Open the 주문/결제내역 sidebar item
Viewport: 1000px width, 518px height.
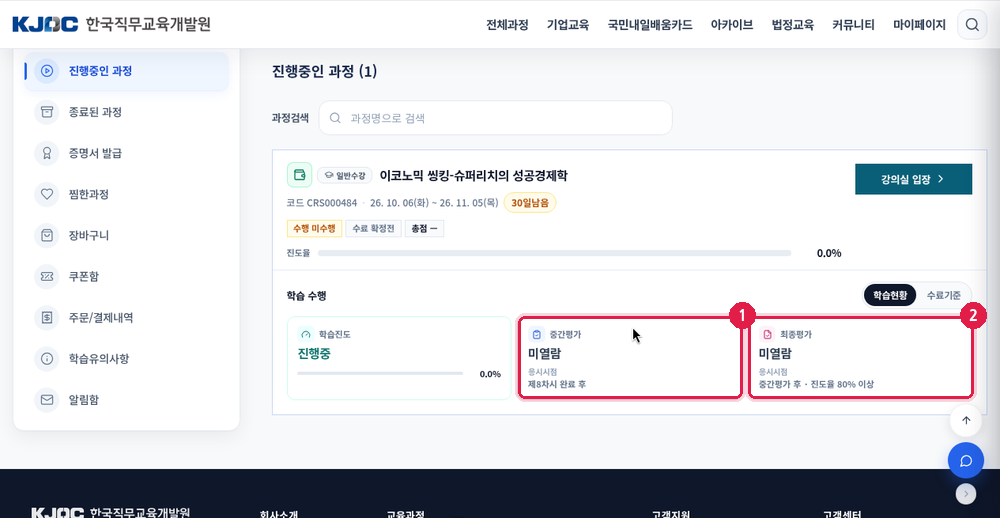(126, 317)
